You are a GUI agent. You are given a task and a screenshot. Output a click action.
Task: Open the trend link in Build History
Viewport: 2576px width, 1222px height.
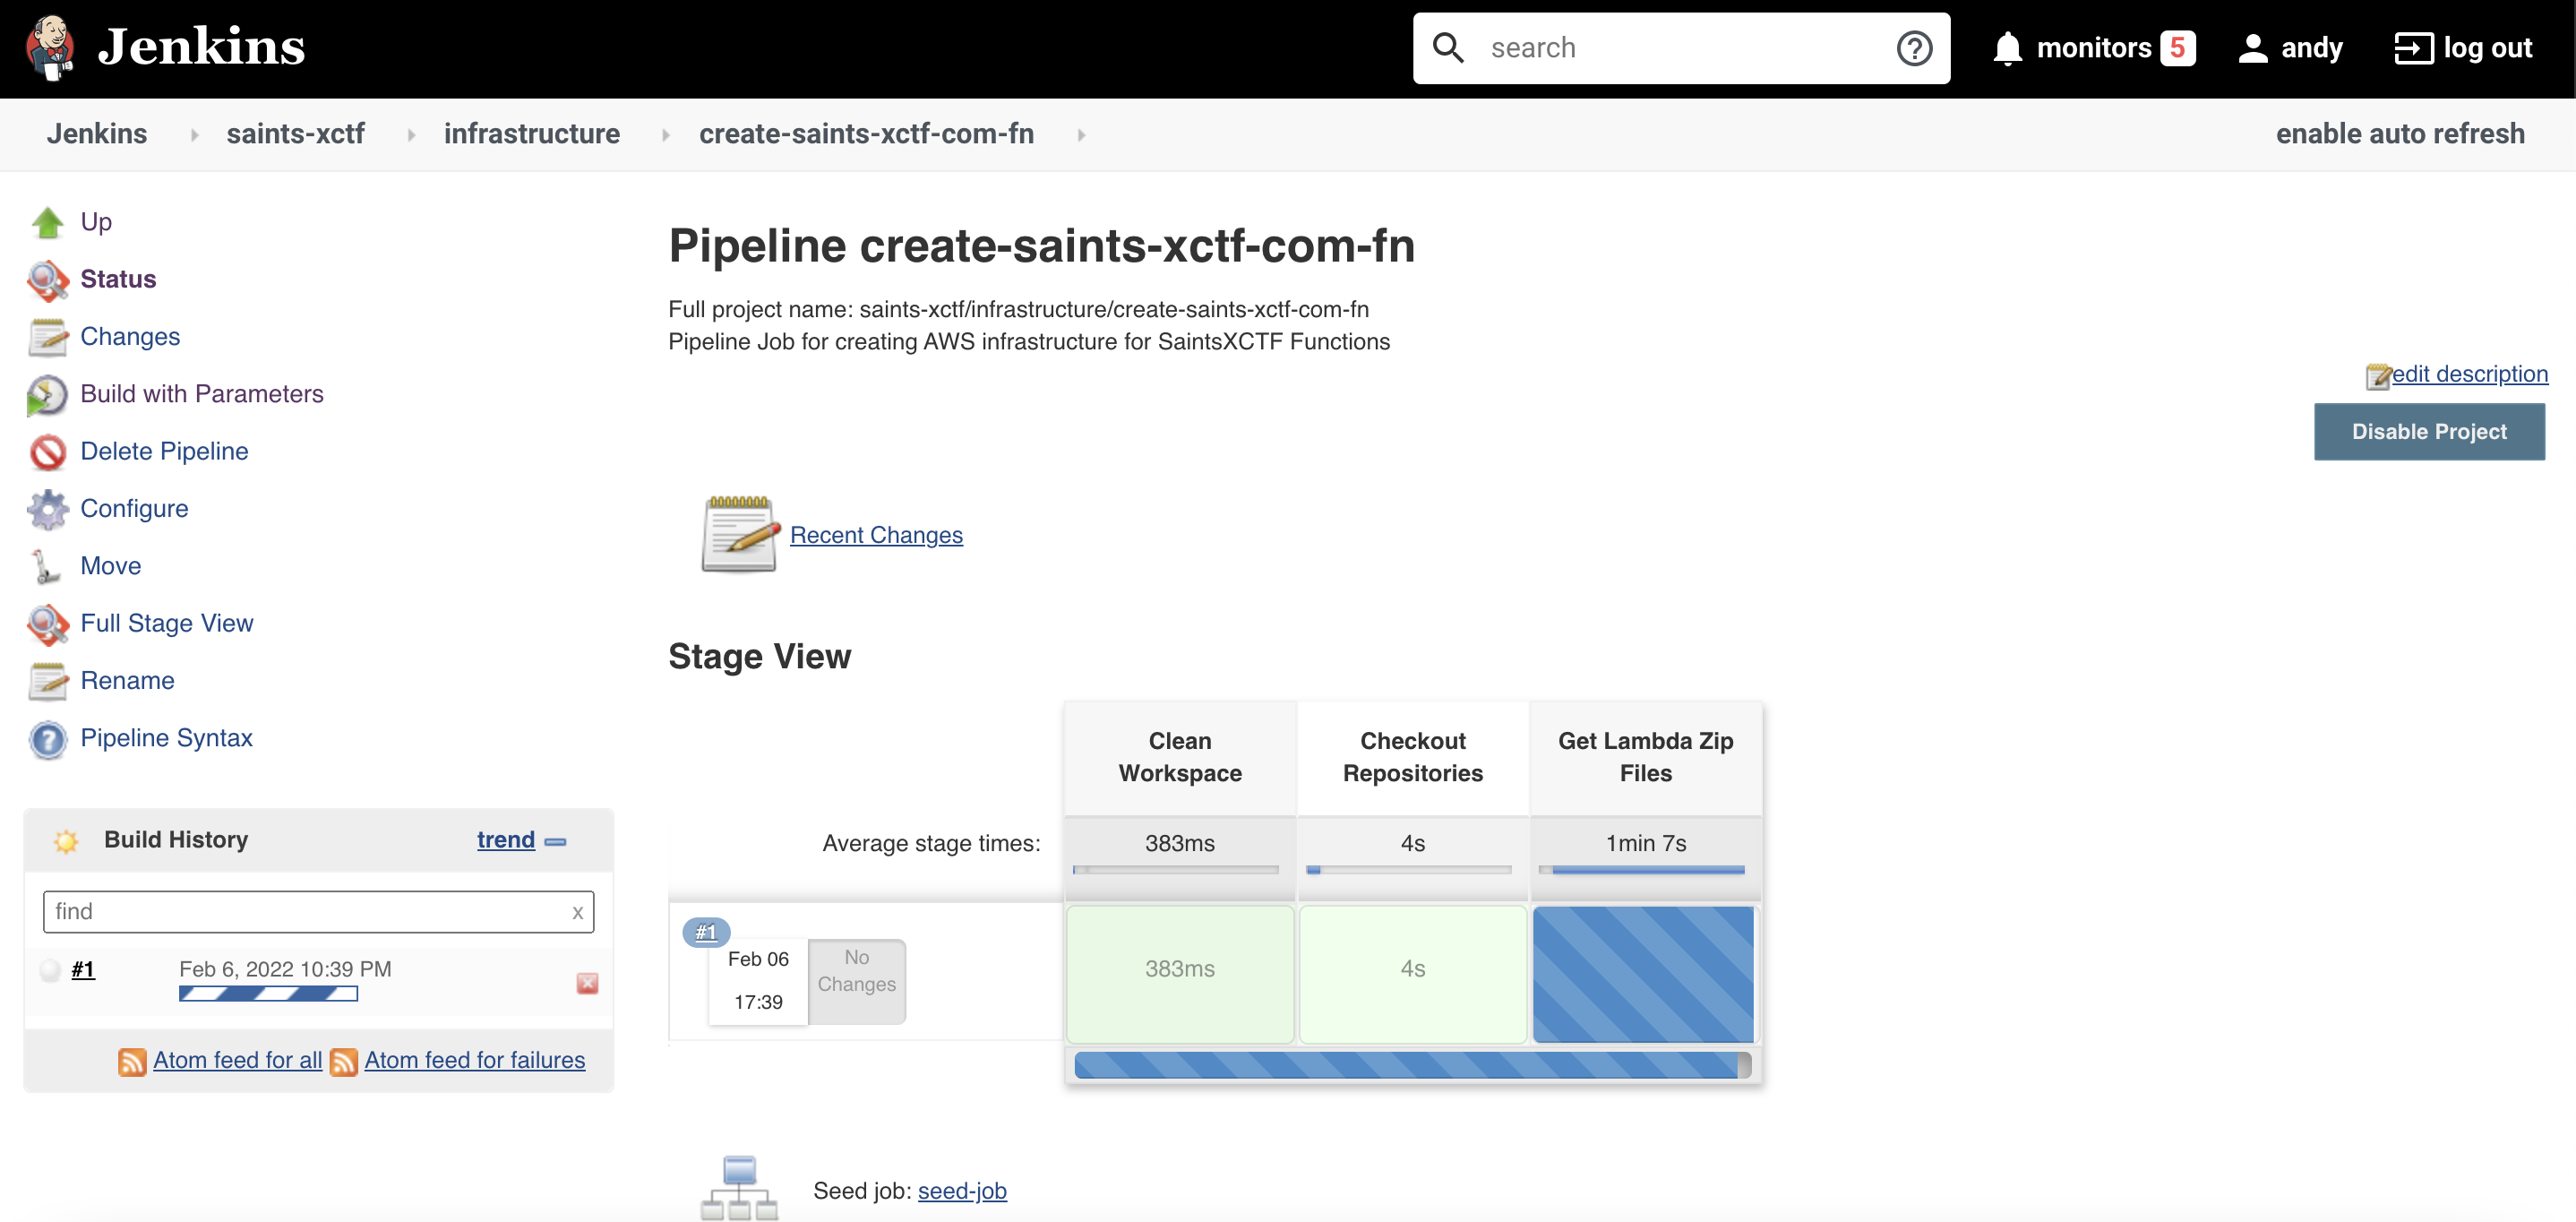(505, 840)
